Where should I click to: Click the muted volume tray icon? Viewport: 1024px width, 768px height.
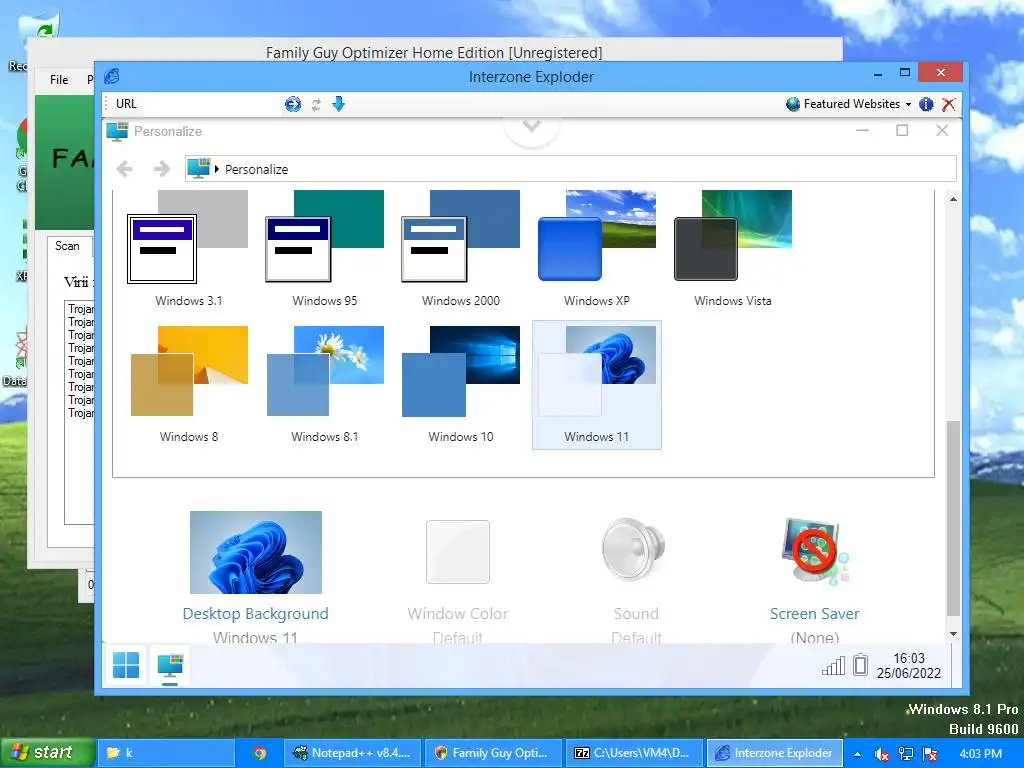coord(882,754)
